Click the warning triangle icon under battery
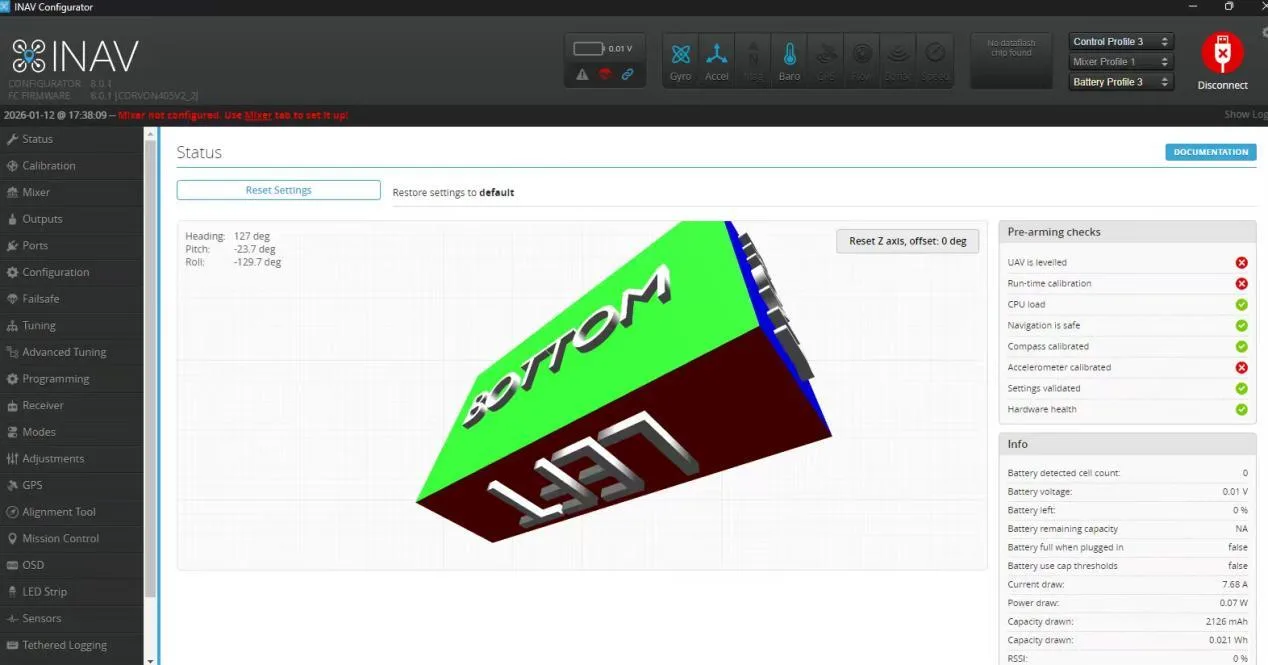The height and width of the screenshot is (665, 1268). click(x=582, y=74)
